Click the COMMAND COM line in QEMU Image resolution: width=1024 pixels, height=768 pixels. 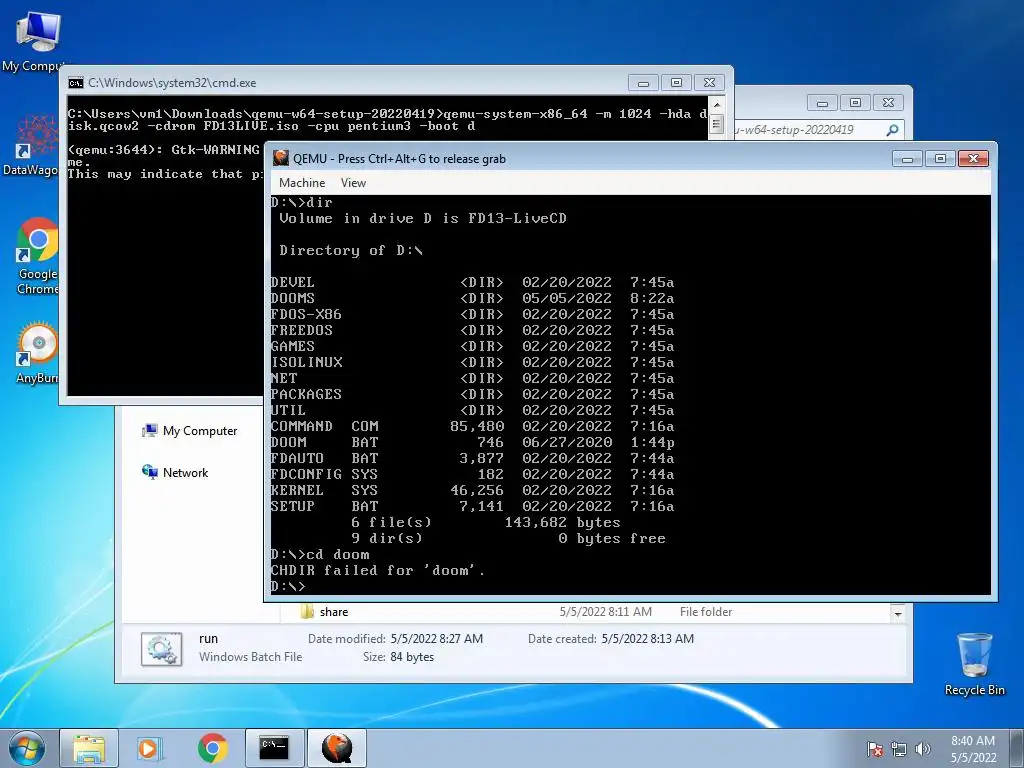(472, 426)
